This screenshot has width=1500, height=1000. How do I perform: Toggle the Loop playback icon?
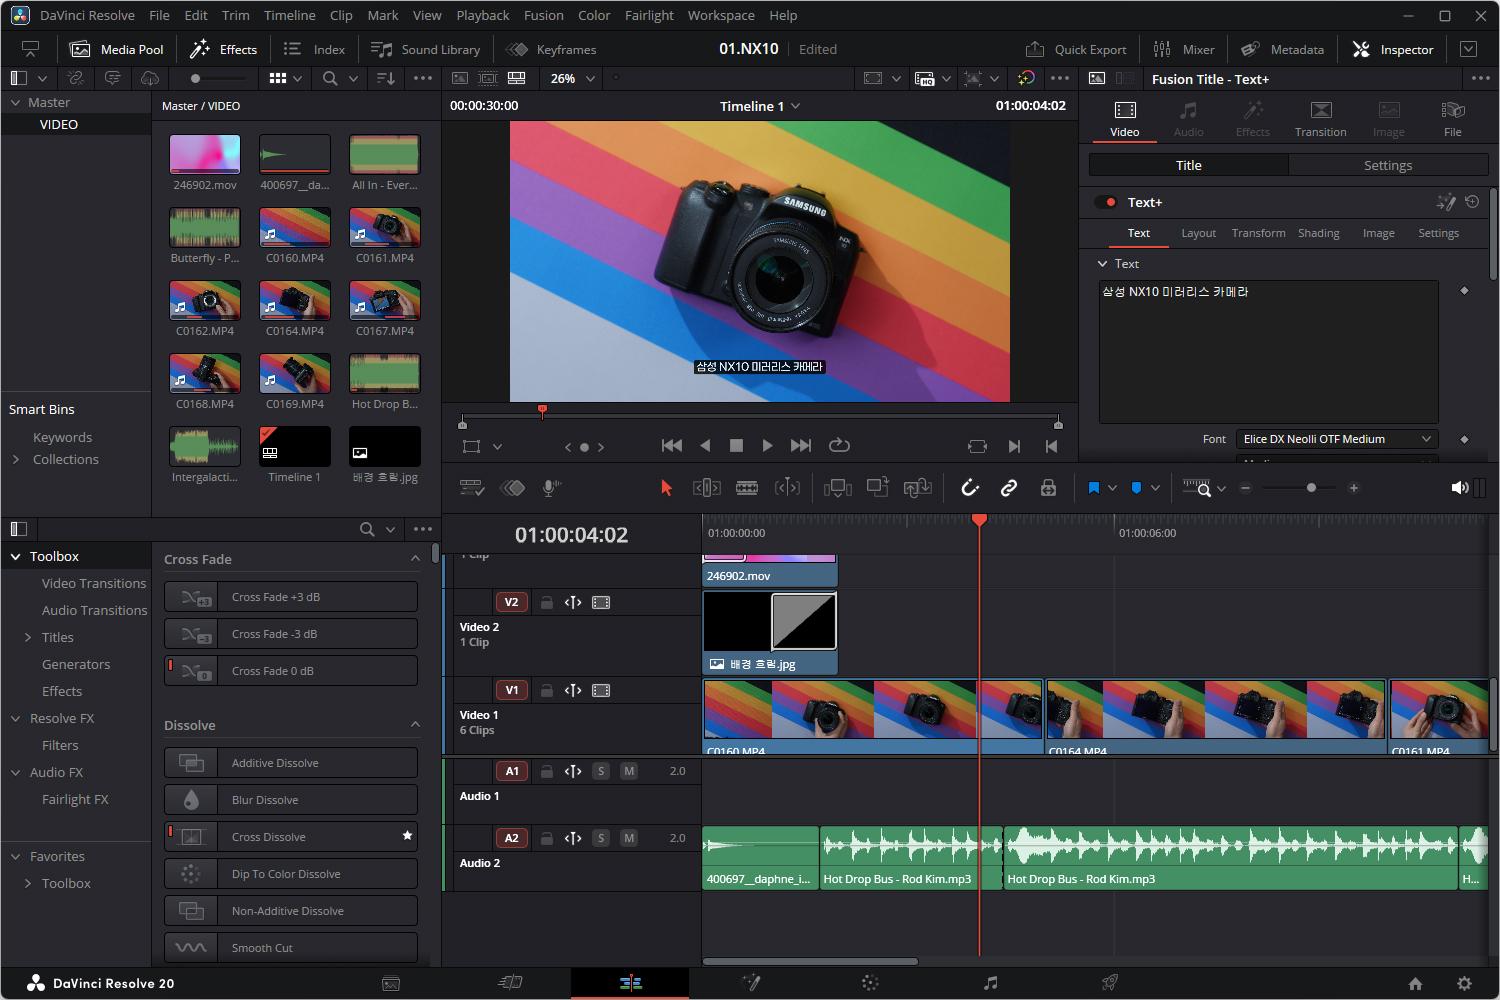[839, 445]
